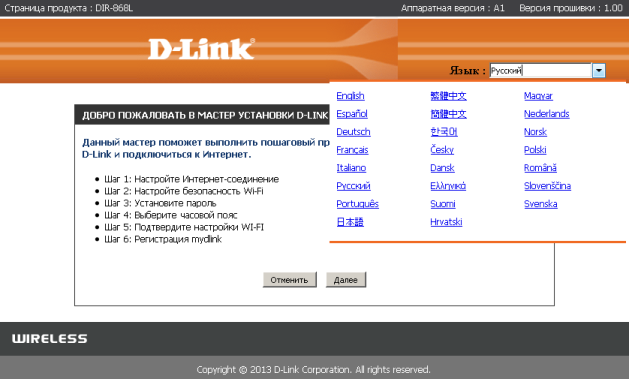Click "Шаг 6: Регистрация mydlink" item

tap(163, 239)
